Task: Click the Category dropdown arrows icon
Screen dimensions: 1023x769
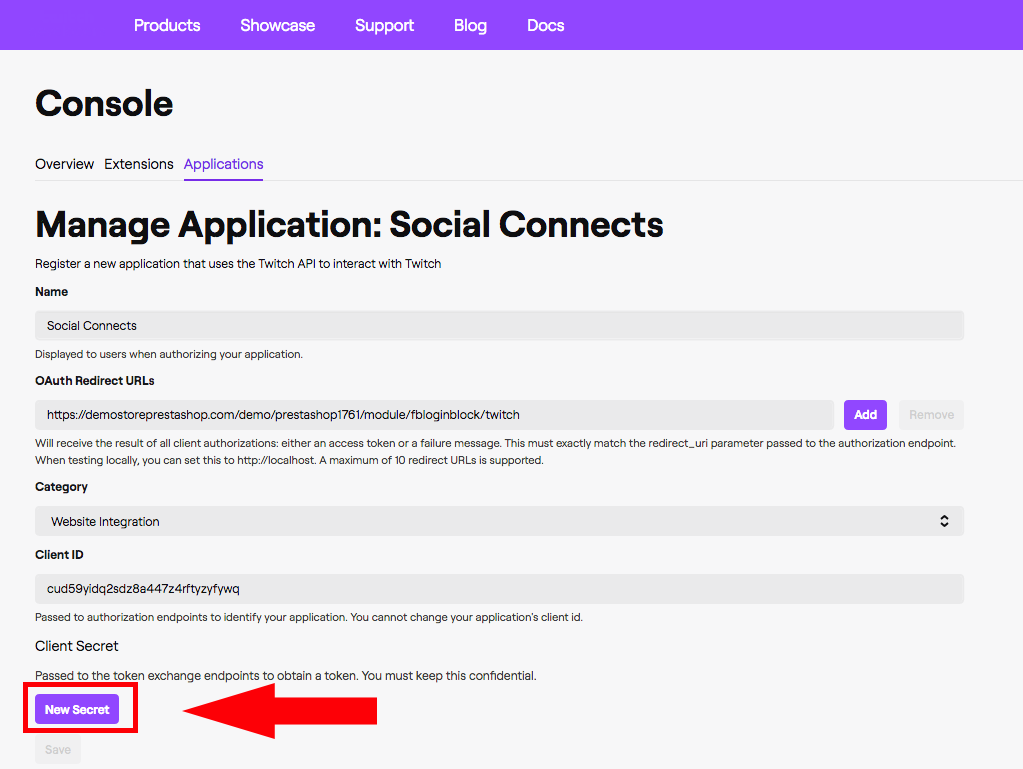Action: [944, 521]
